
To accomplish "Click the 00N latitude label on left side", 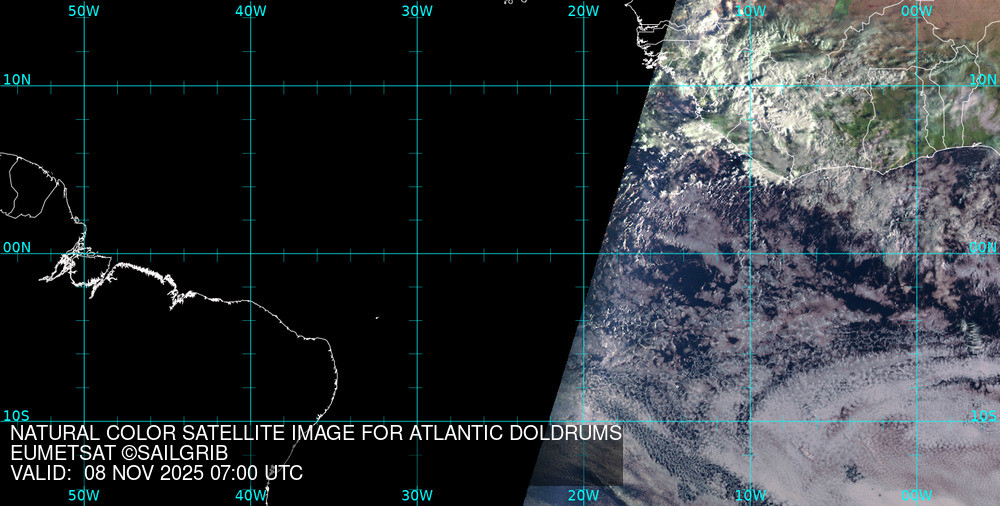I will (17, 247).
